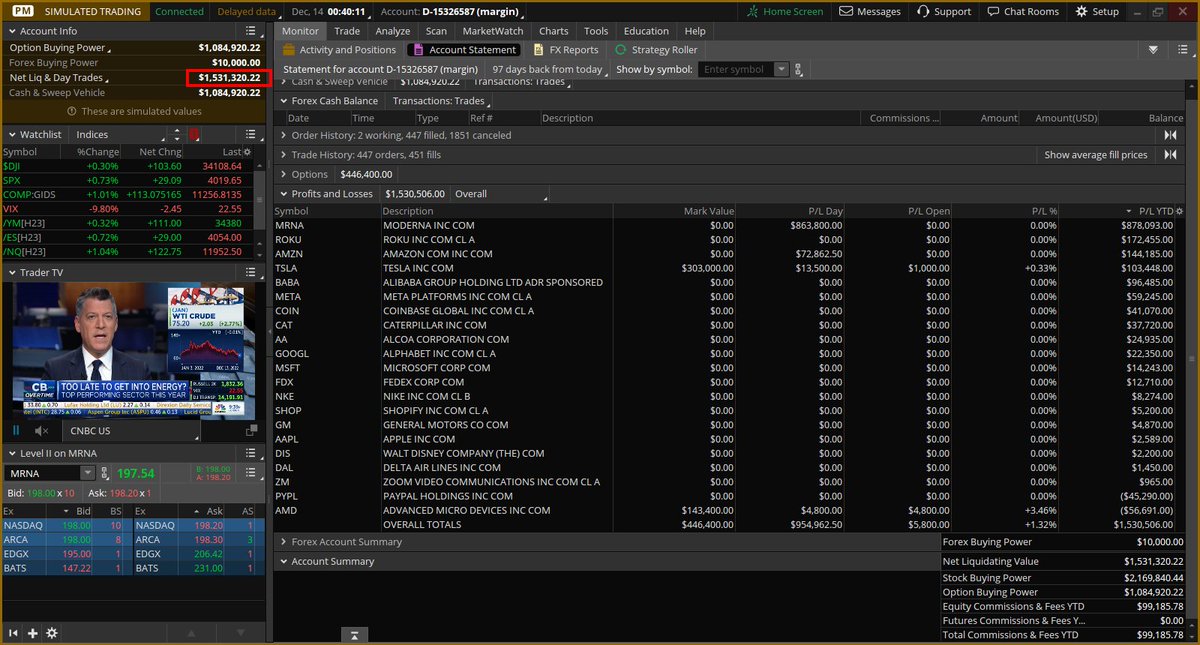Open the Education tab
1200x645 pixels.
pyautogui.click(x=646, y=31)
